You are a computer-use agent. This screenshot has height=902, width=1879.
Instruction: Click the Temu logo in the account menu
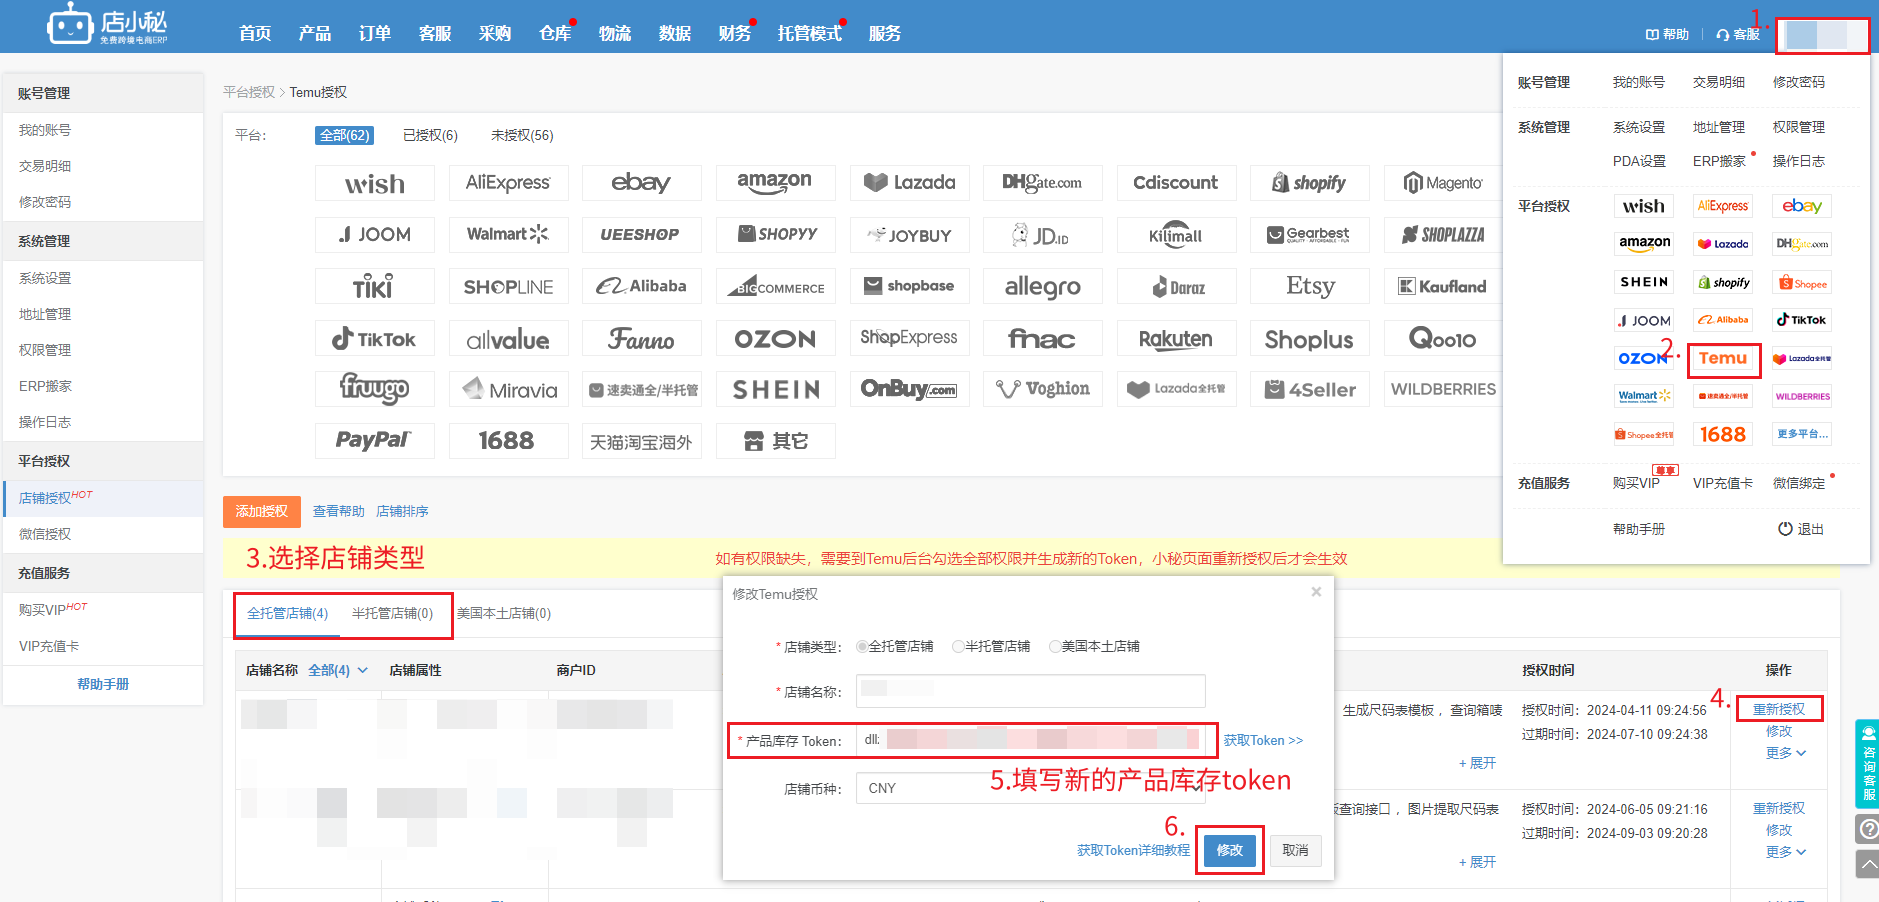click(x=1723, y=358)
